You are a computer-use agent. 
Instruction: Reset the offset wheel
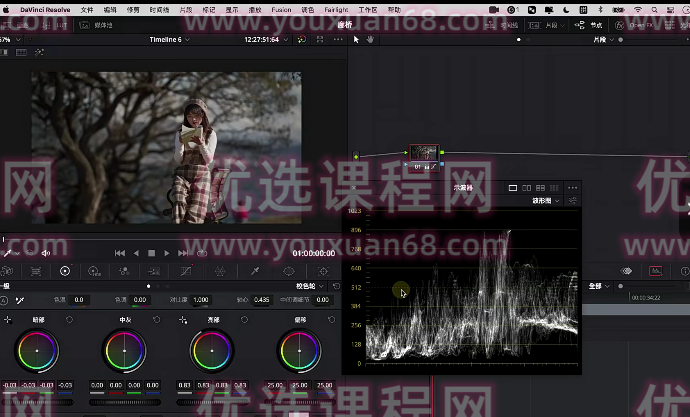click(331, 320)
